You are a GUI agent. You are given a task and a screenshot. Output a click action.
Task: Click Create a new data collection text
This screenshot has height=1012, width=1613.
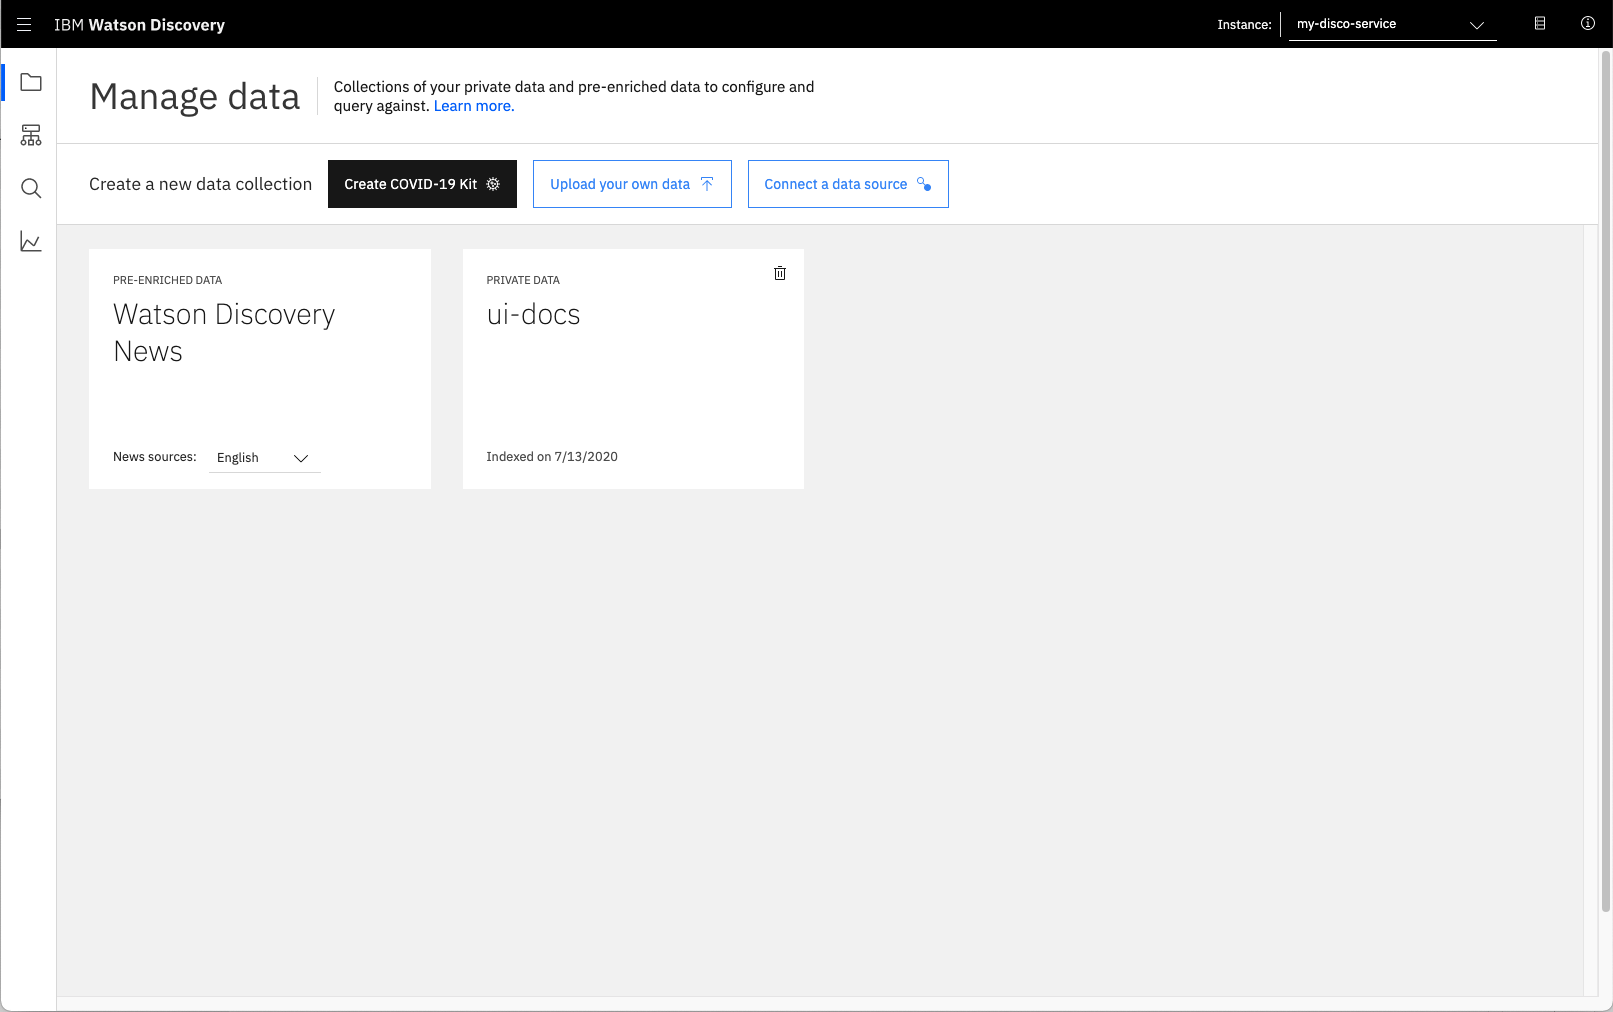[200, 184]
